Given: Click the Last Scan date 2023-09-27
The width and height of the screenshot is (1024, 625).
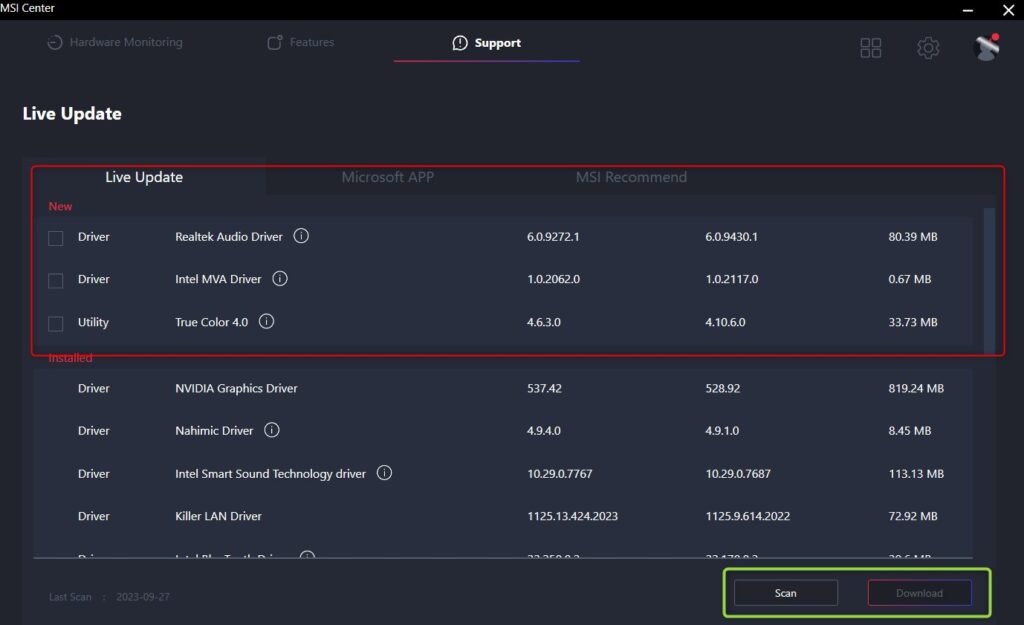Looking at the screenshot, I should click(143, 596).
